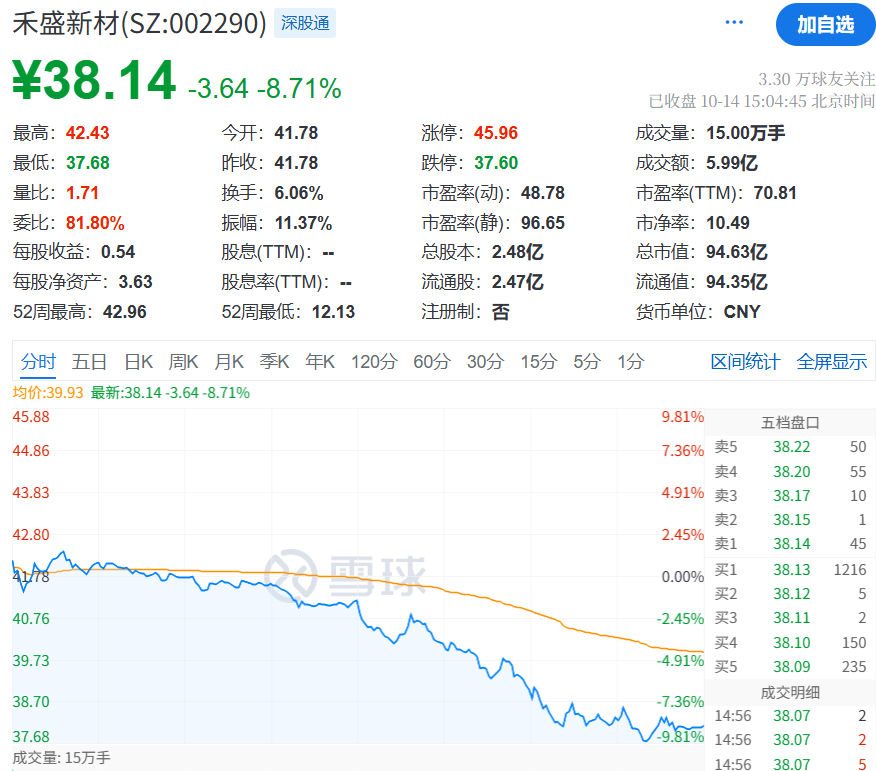The height and width of the screenshot is (771, 876).
Task: Click the three-dot more options icon
Action: [734, 23]
